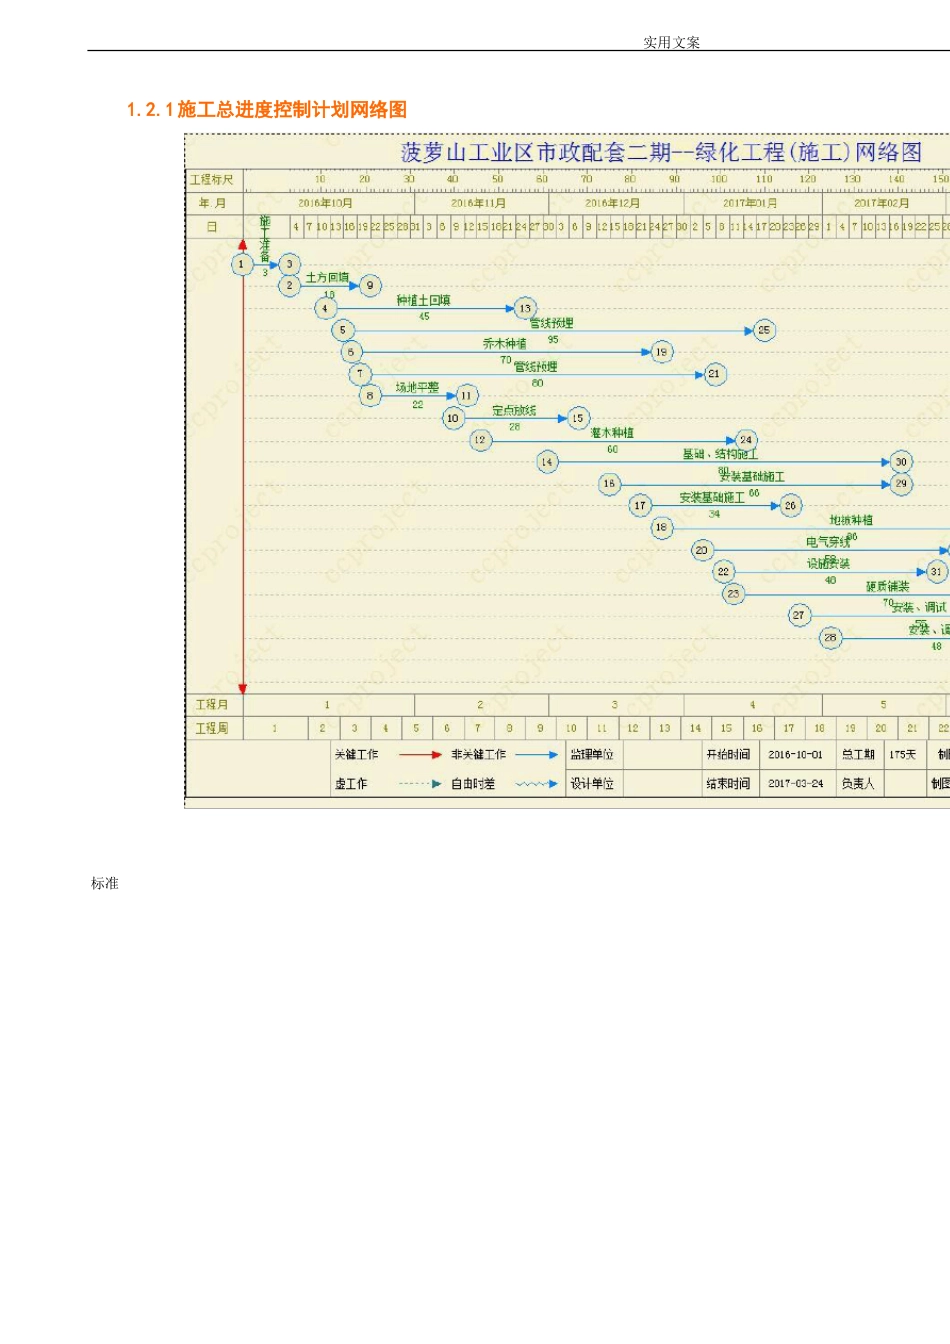Click node 21 in the diagram
Image resolution: width=950 pixels, height=1344 pixels.
pyautogui.click(x=714, y=374)
